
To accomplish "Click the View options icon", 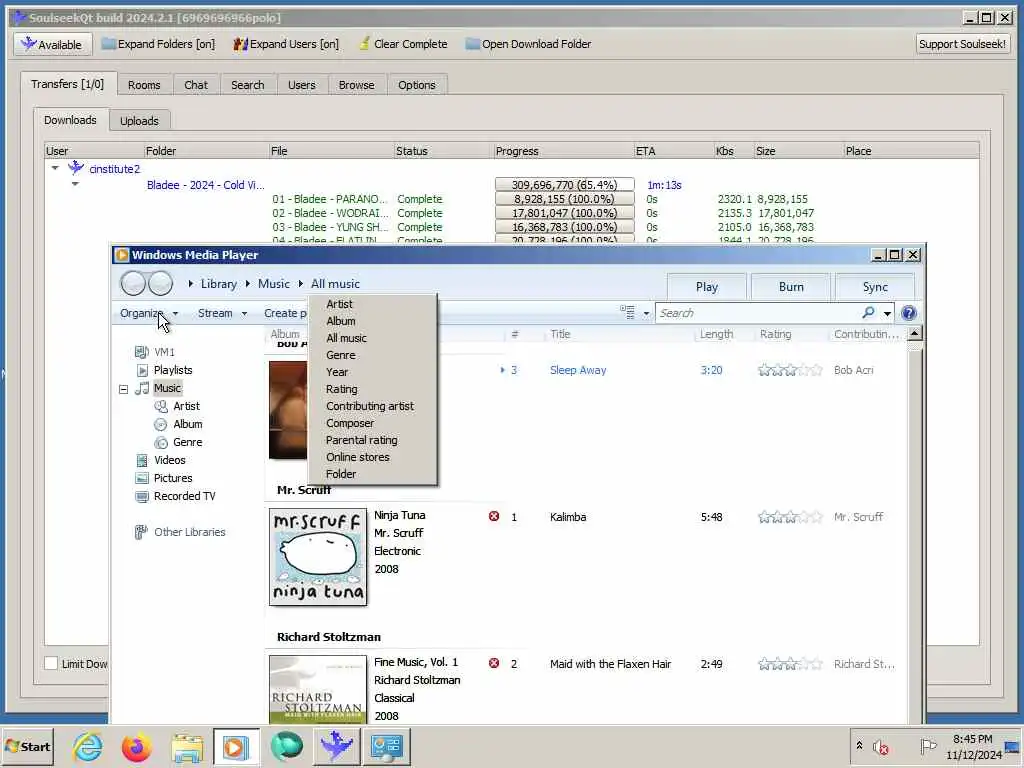I will (x=628, y=313).
